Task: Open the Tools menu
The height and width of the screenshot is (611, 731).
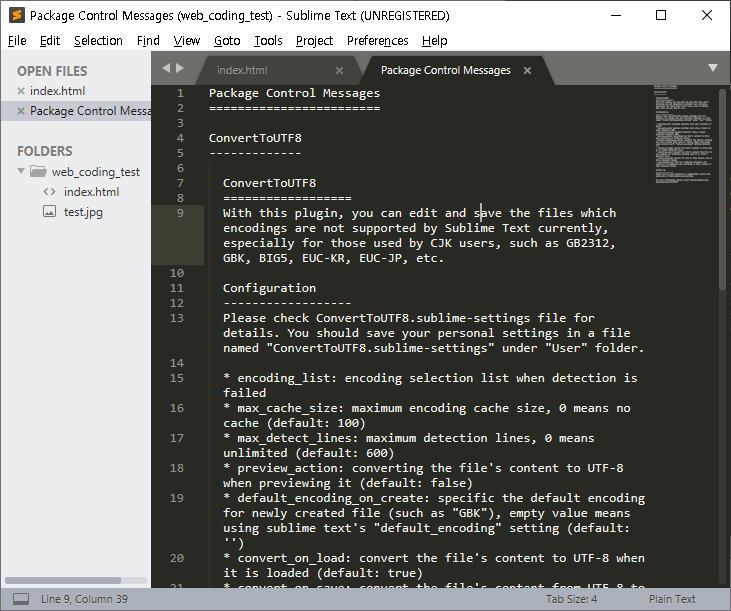Action: tap(268, 41)
